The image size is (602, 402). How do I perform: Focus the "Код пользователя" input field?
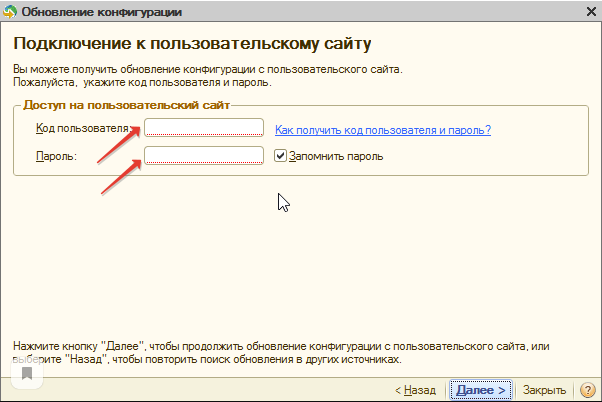[x=204, y=128]
